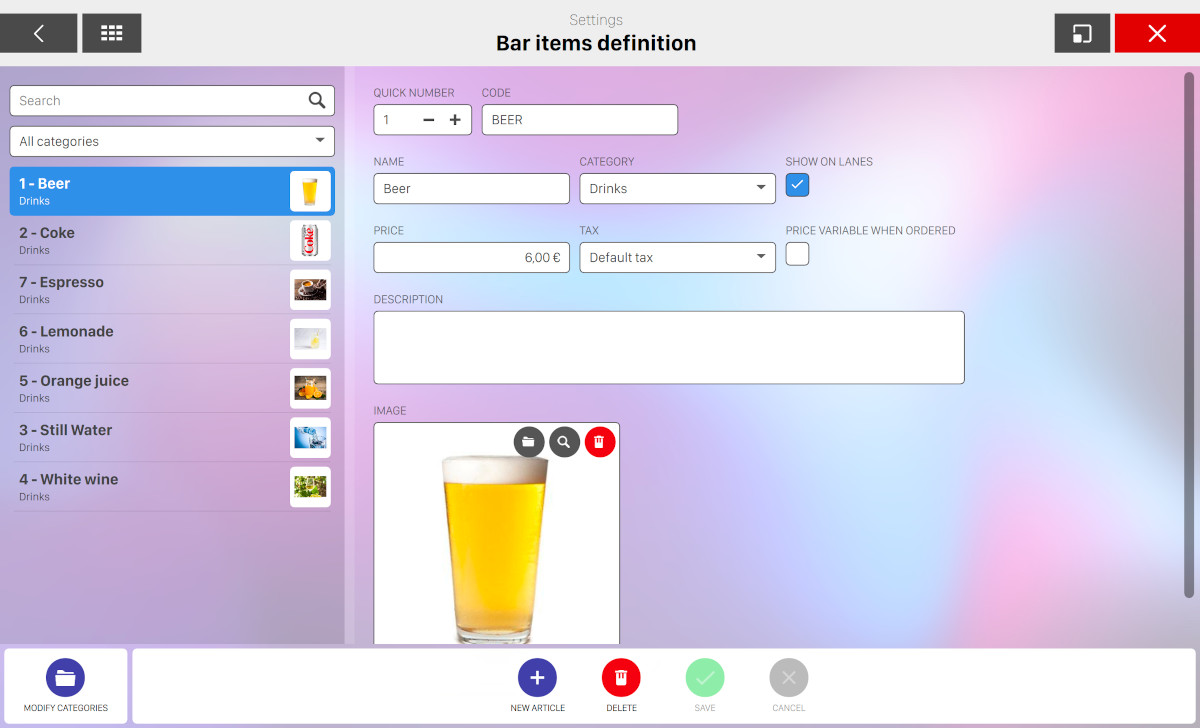
Task: Open Modify Categories
Action: tap(65, 678)
